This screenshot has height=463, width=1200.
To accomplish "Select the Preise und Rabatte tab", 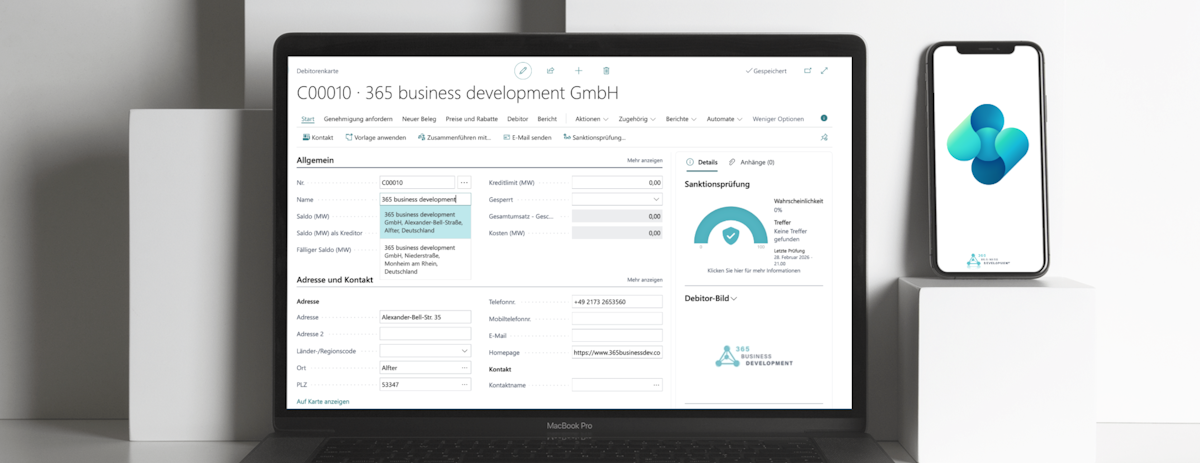I will pyautogui.click(x=471, y=119).
